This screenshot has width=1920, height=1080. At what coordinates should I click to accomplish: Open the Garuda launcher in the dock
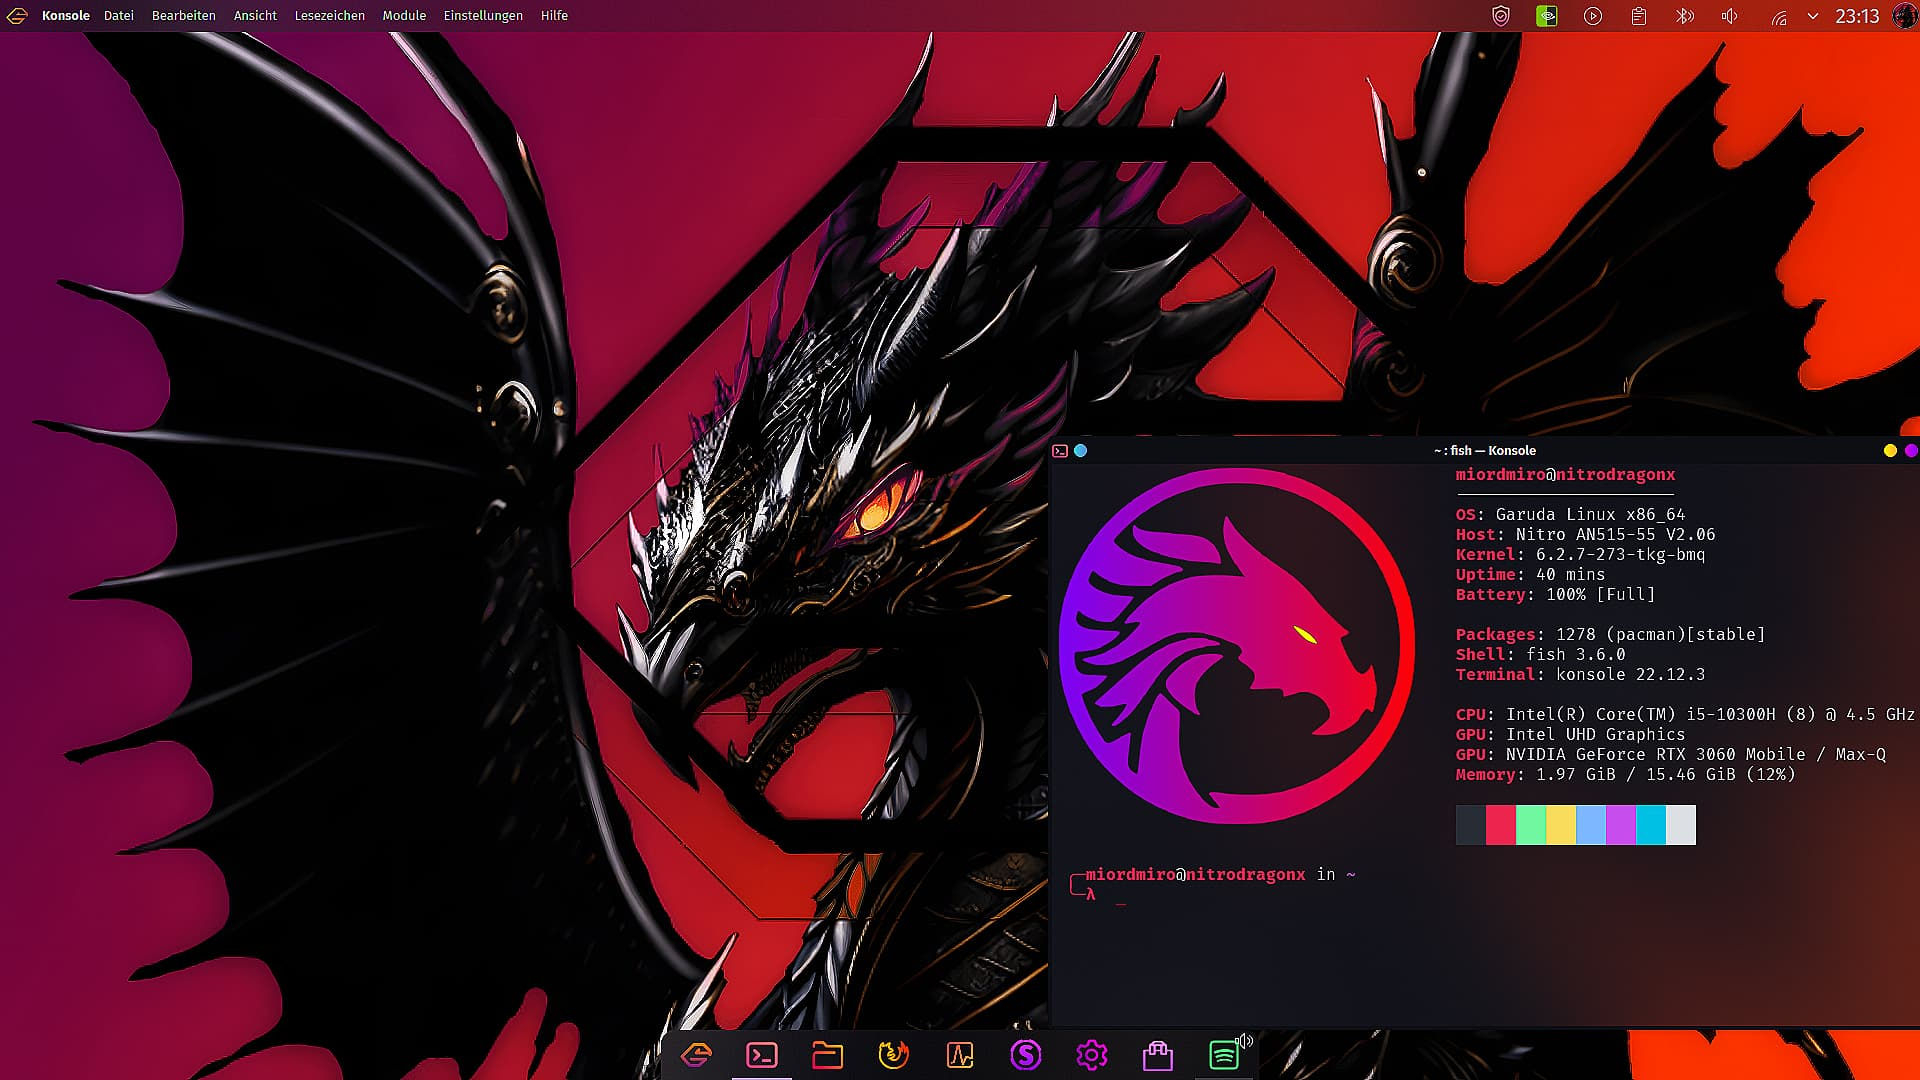(x=696, y=1055)
